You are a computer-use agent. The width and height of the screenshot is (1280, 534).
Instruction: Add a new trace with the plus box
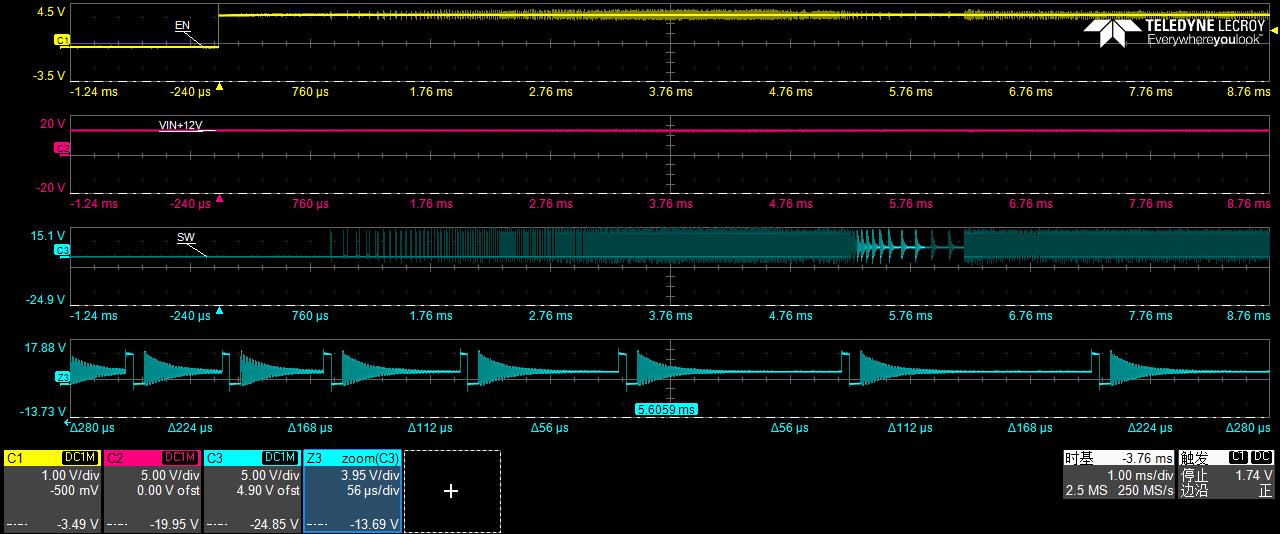[x=451, y=491]
